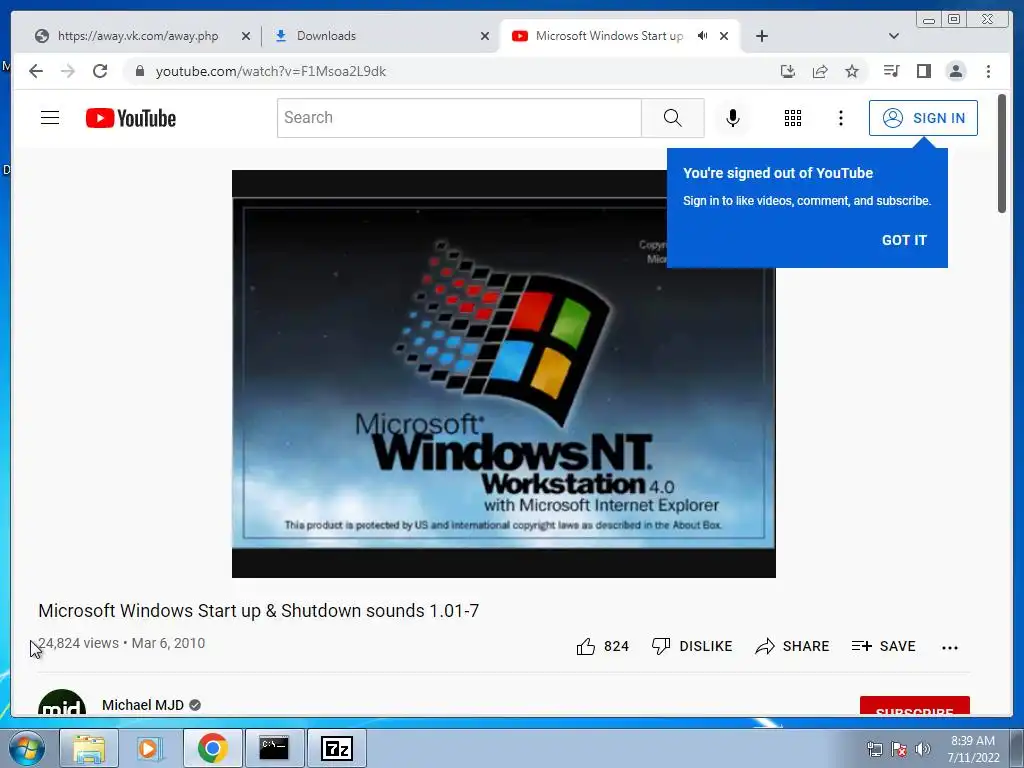Click the Windows NT video player
This screenshot has width=1024, height=768.
[504, 374]
